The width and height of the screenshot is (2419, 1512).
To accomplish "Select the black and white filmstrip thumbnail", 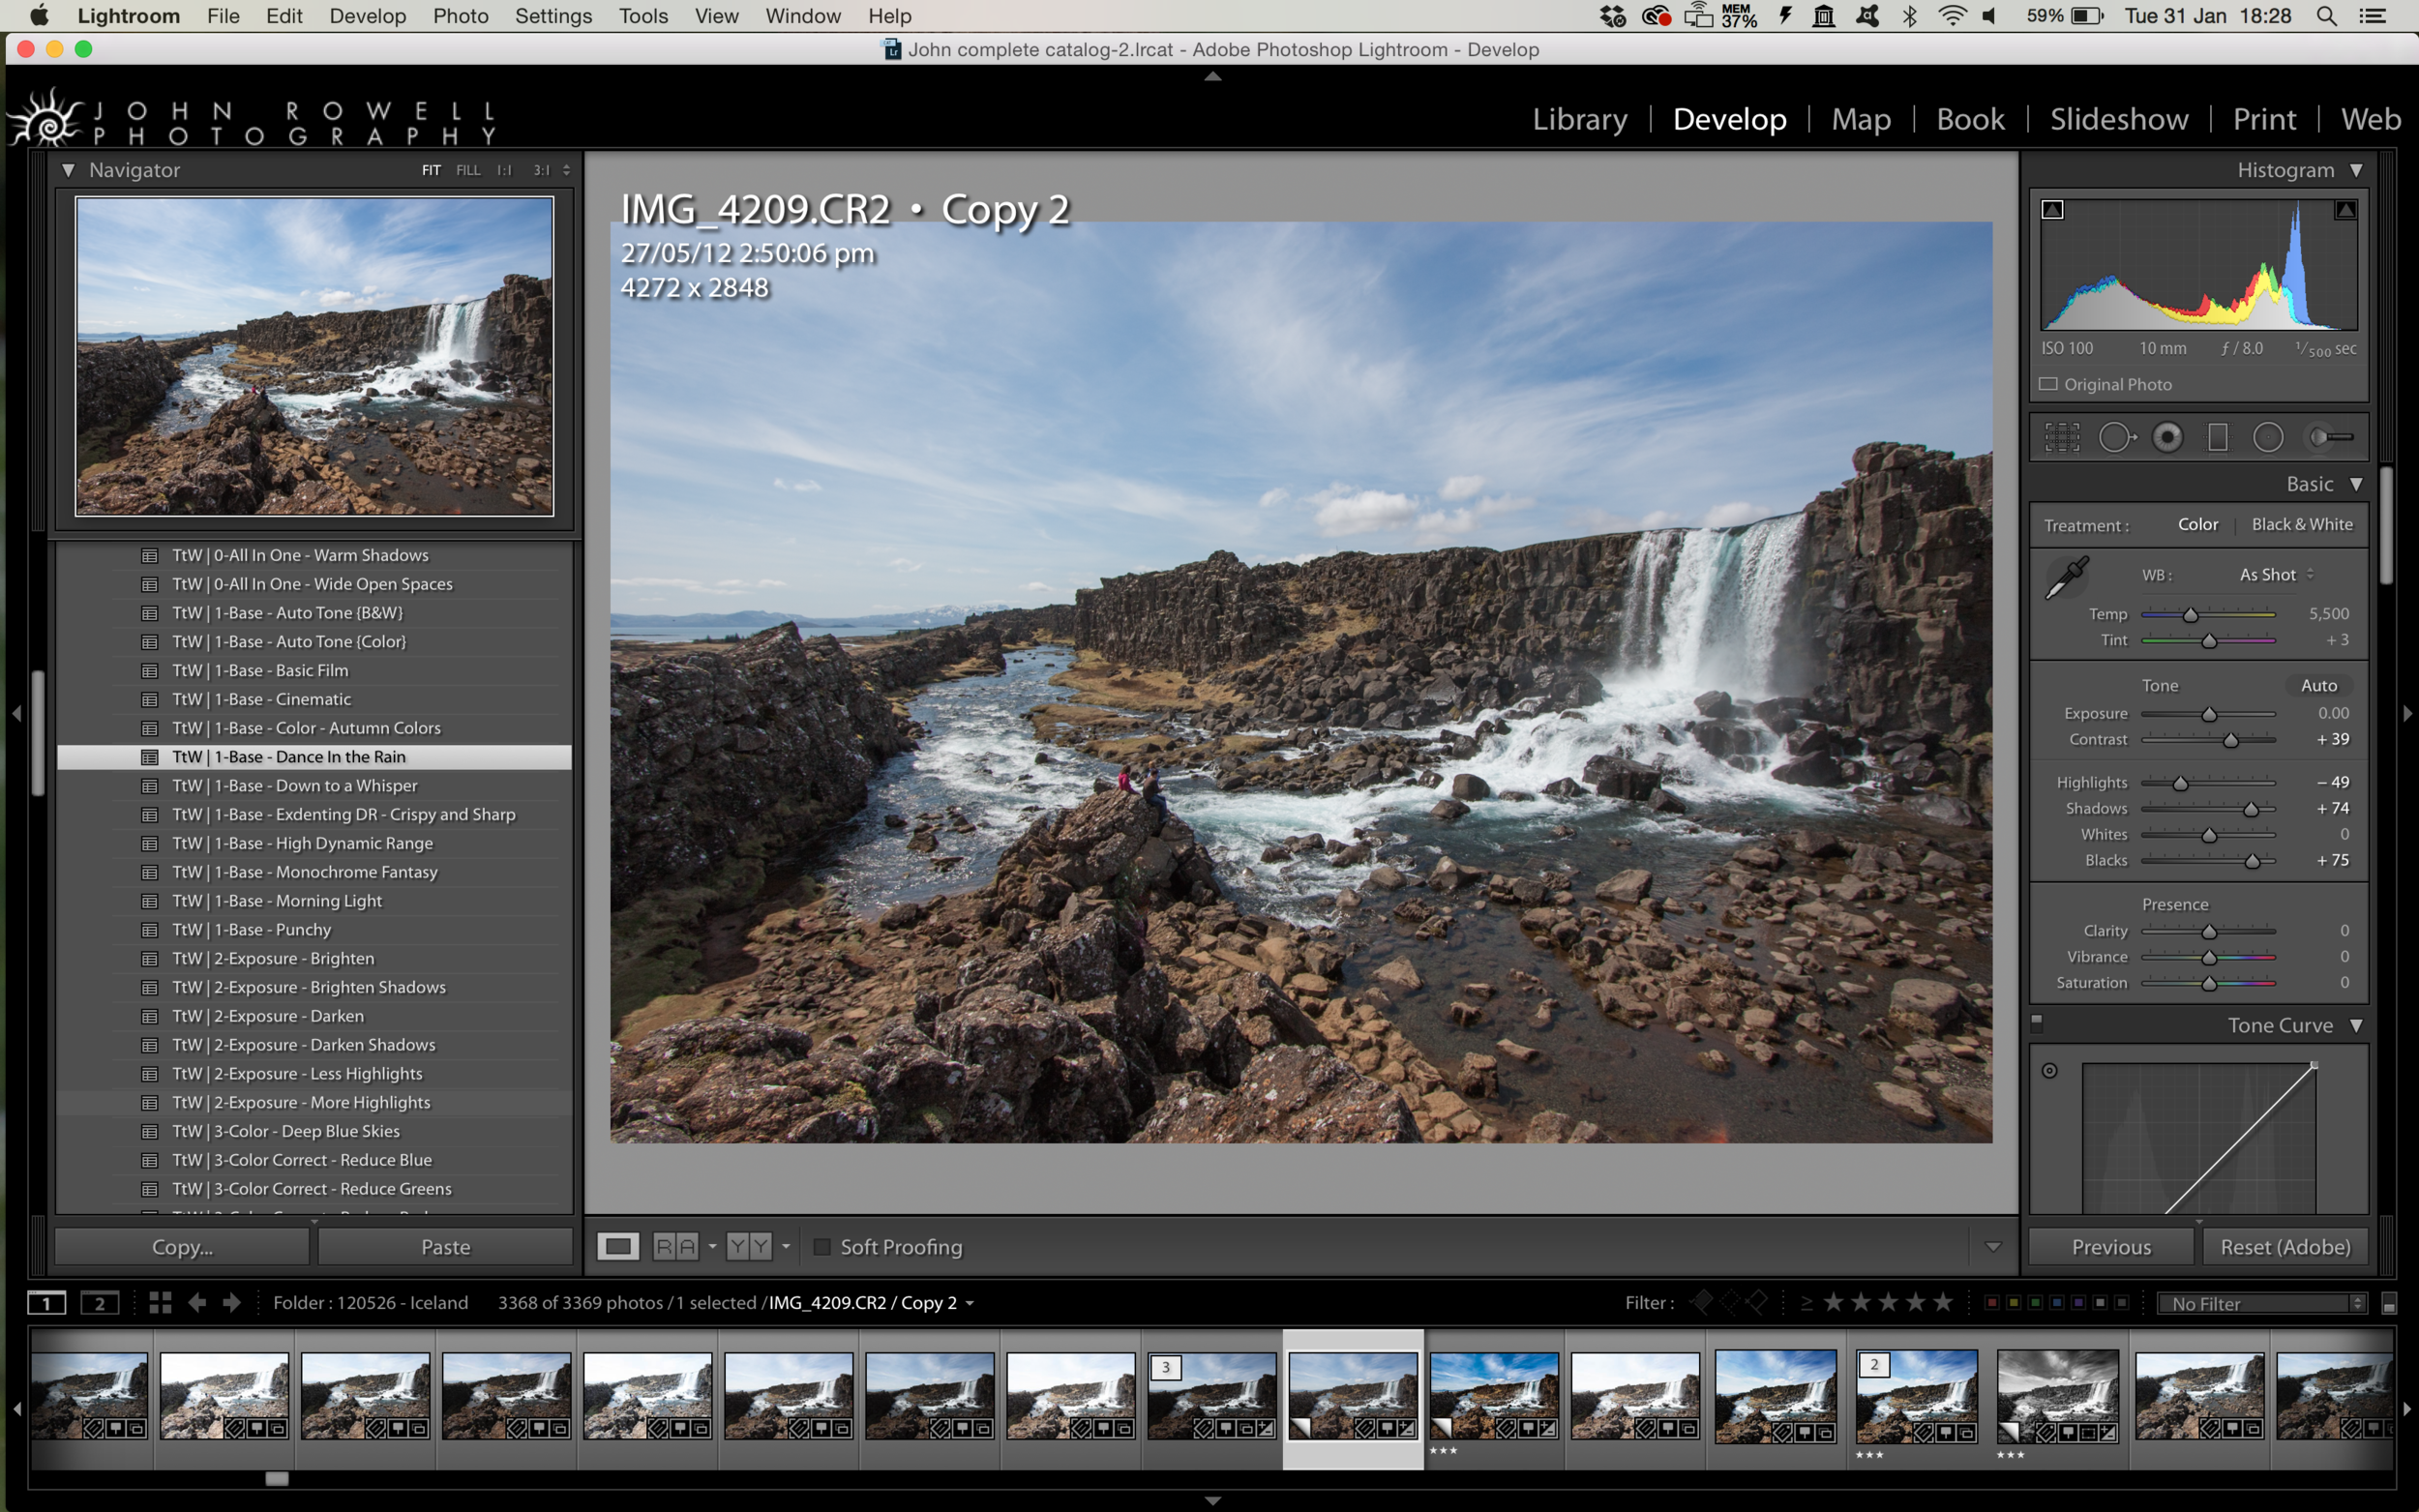I will coord(2057,1395).
